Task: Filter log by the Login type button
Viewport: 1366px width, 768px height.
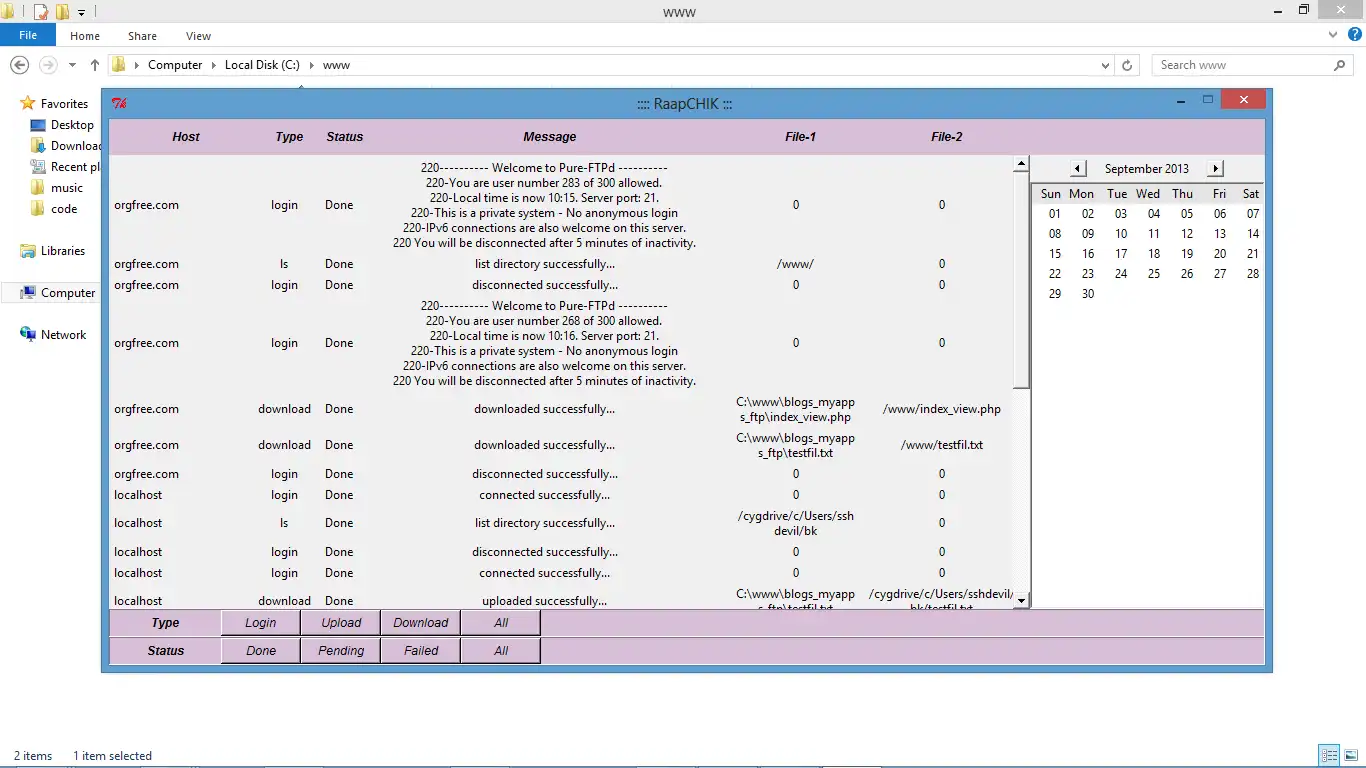Action: [261, 623]
